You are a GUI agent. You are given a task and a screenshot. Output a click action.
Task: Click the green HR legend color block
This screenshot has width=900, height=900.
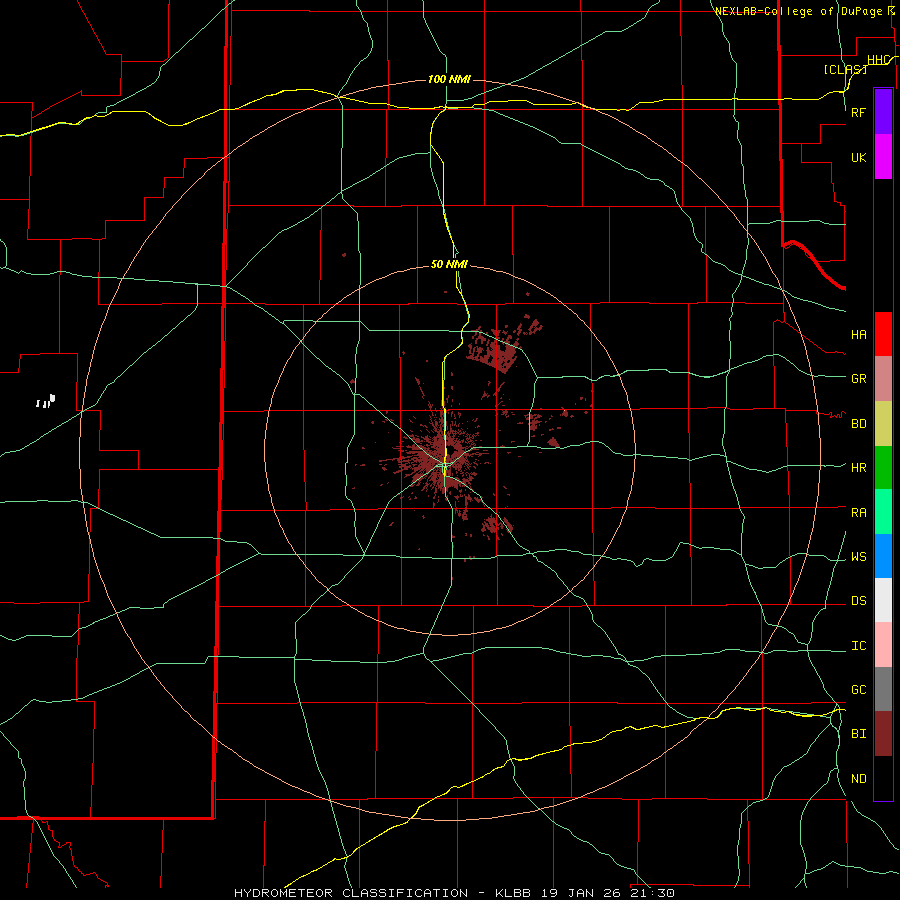[883, 468]
